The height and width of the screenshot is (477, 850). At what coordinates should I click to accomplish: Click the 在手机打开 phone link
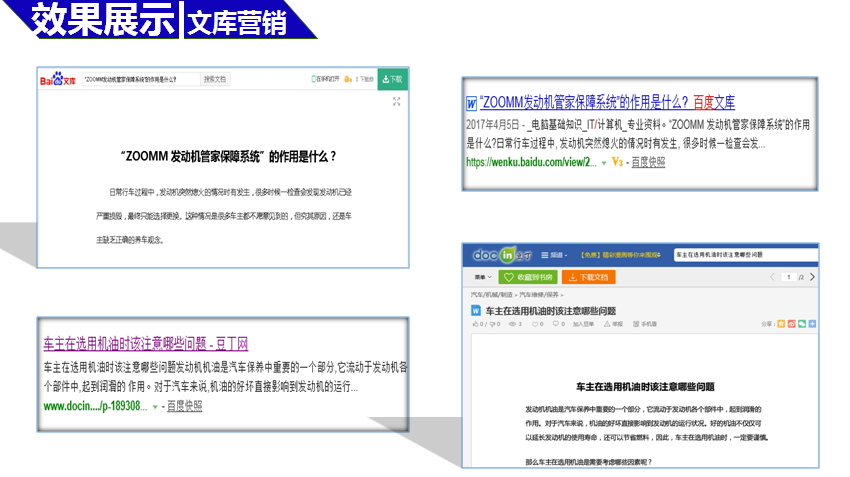point(325,79)
